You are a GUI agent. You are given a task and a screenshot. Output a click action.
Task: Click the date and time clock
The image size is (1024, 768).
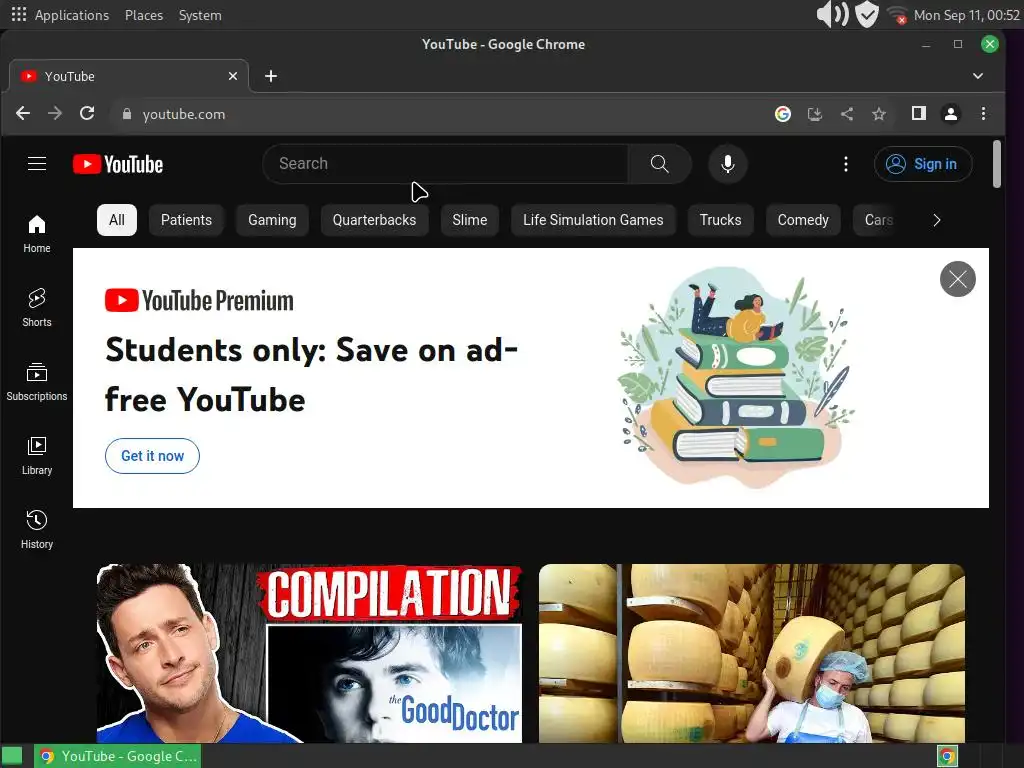pyautogui.click(x=967, y=15)
